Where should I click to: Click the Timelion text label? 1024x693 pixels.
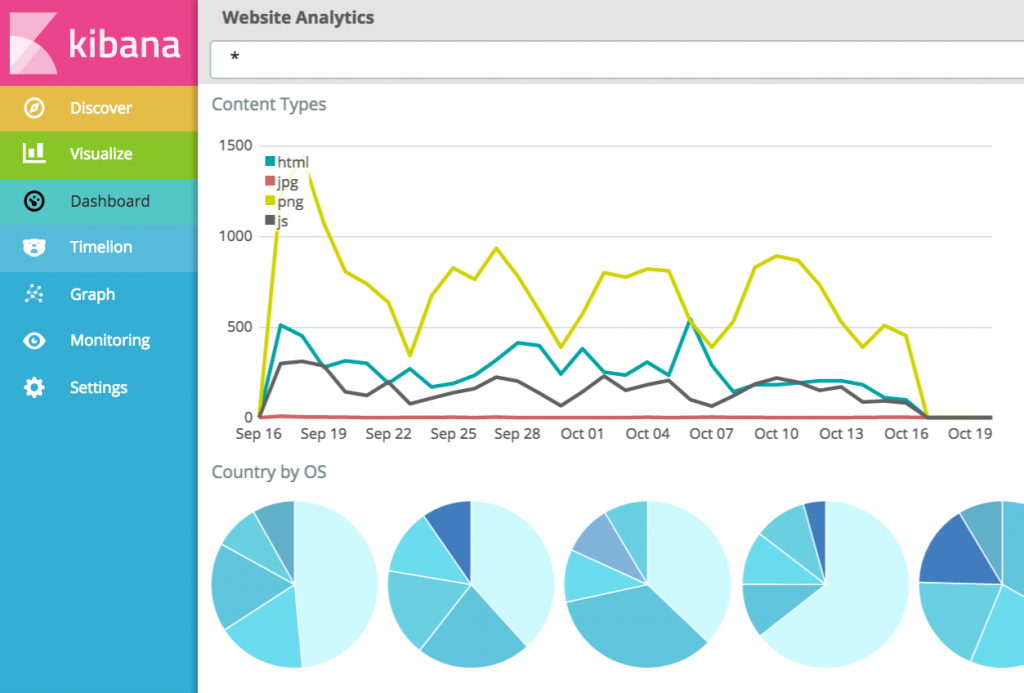(x=100, y=247)
